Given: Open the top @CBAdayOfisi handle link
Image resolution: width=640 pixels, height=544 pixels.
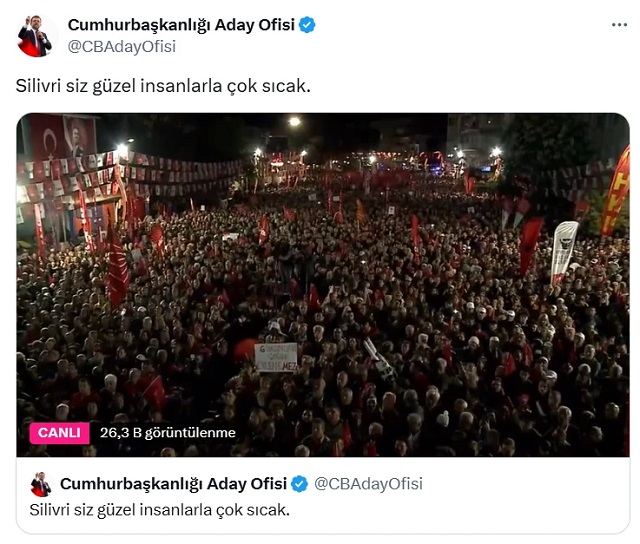Looking at the screenshot, I should 122,47.
